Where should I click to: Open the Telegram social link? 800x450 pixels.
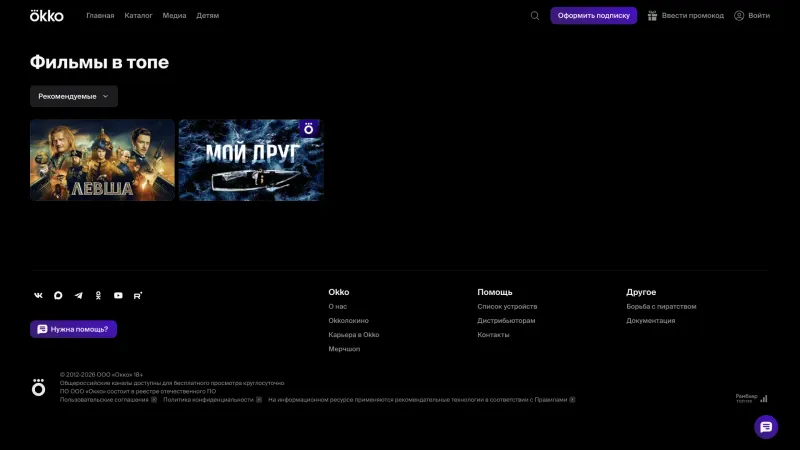point(78,295)
